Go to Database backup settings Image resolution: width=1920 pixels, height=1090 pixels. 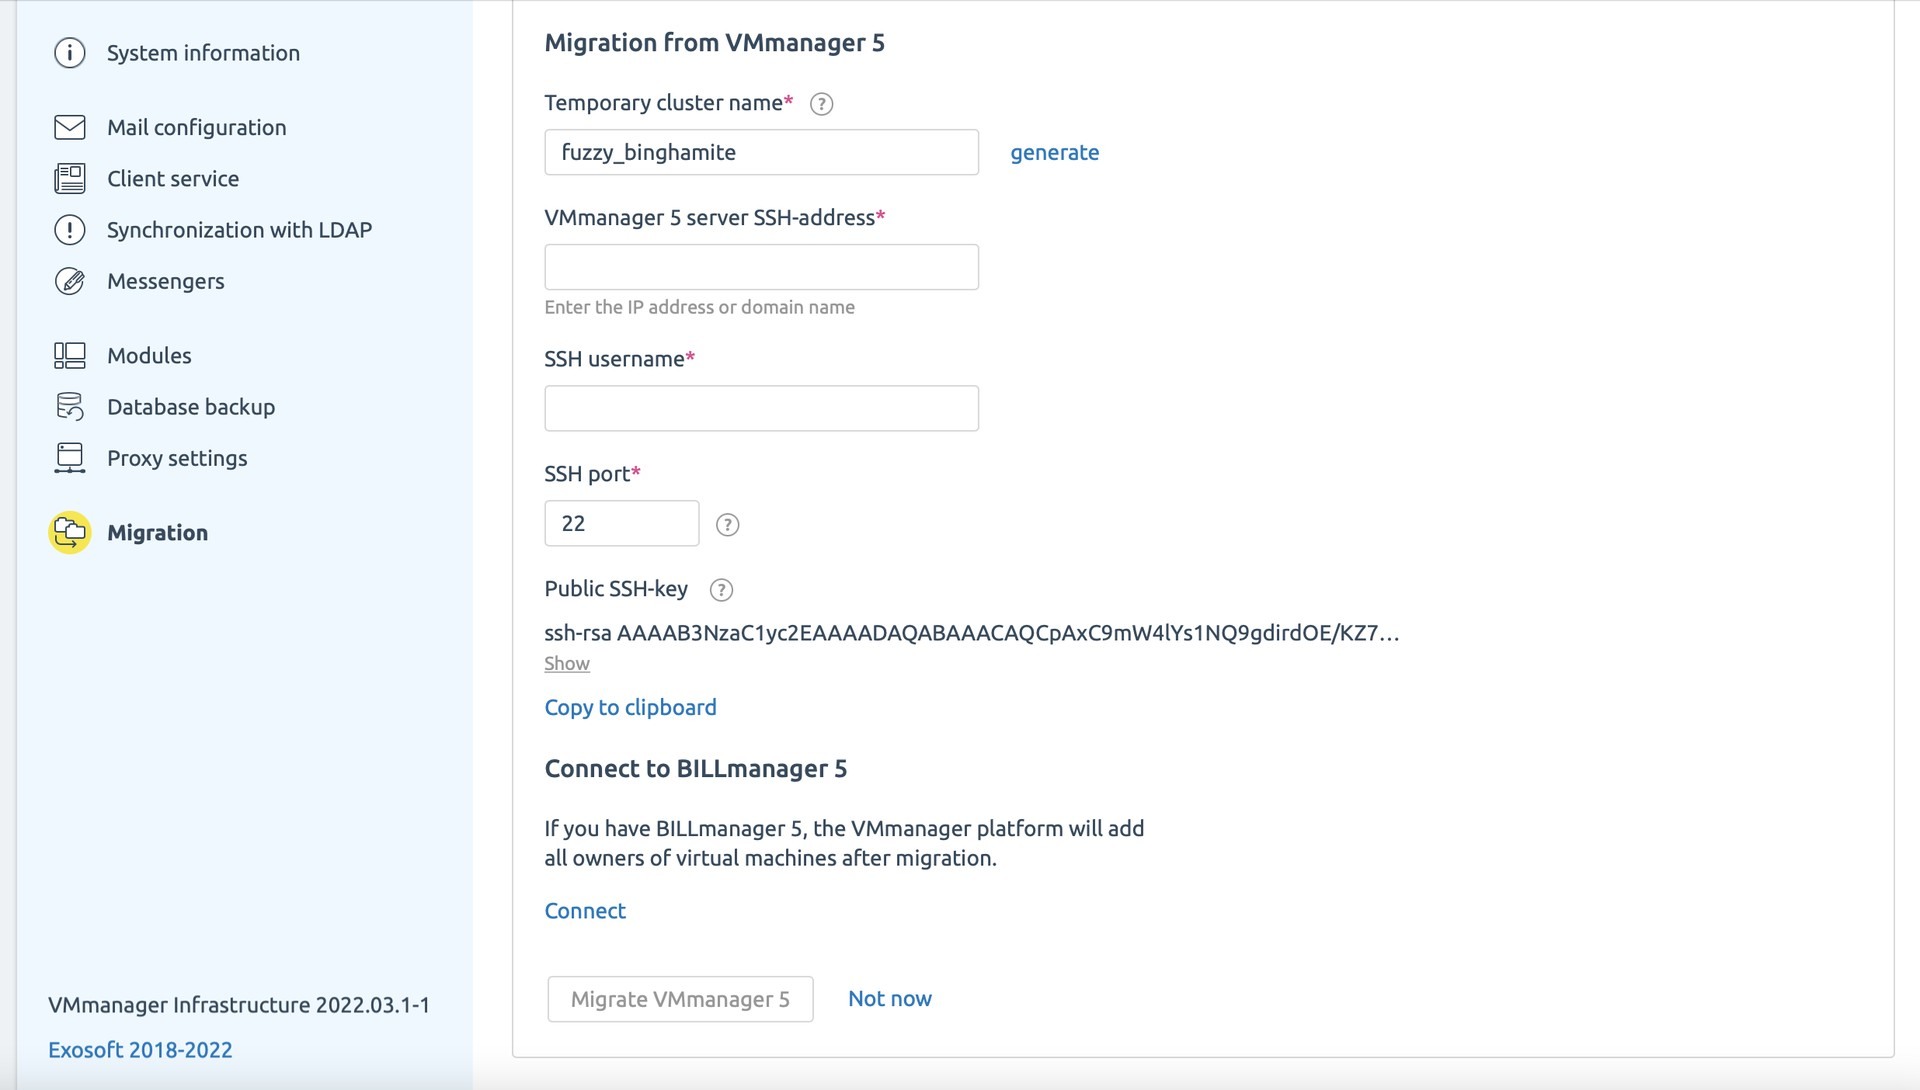[x=191, y=407]
